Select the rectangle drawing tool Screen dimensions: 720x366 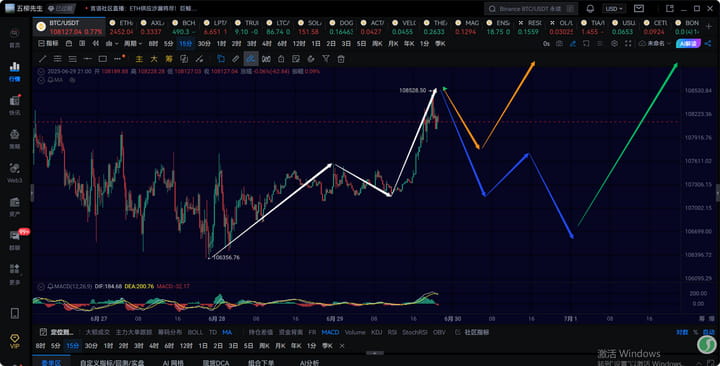coord(103,59)
